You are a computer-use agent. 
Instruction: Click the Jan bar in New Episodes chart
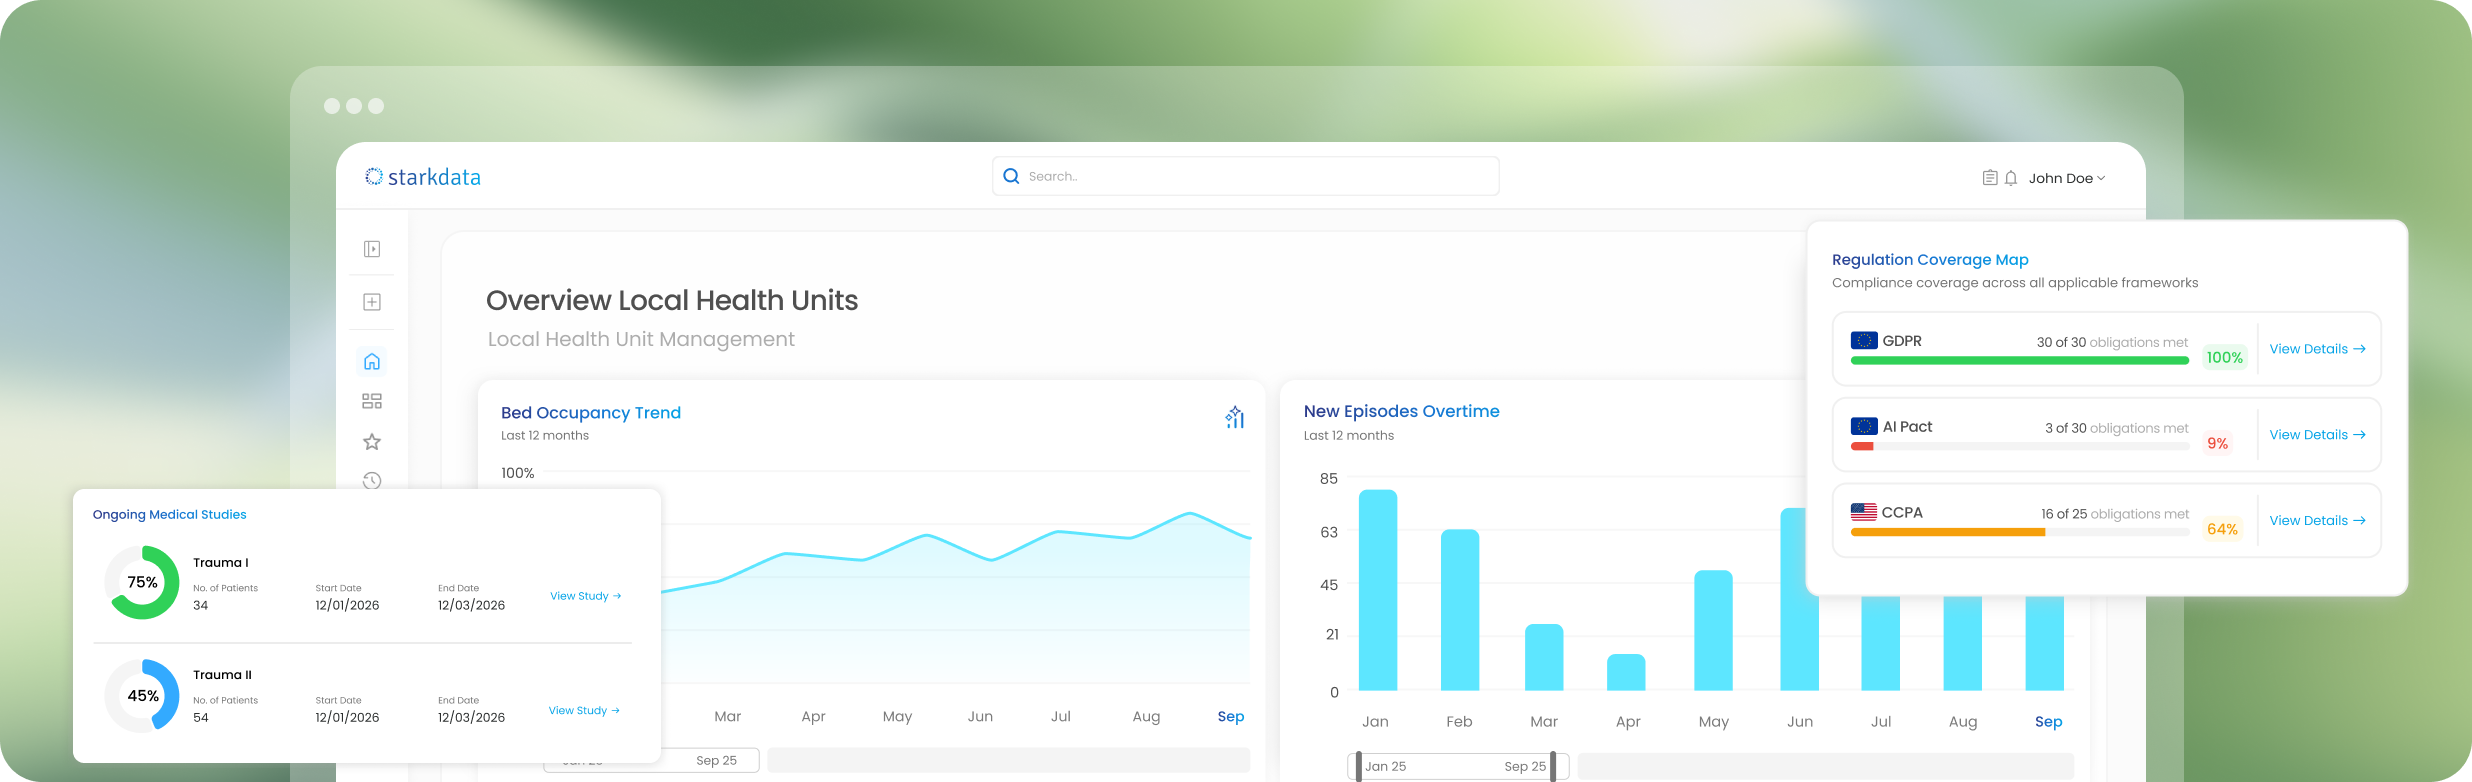pyautogui.click(x=1378, y=590)
